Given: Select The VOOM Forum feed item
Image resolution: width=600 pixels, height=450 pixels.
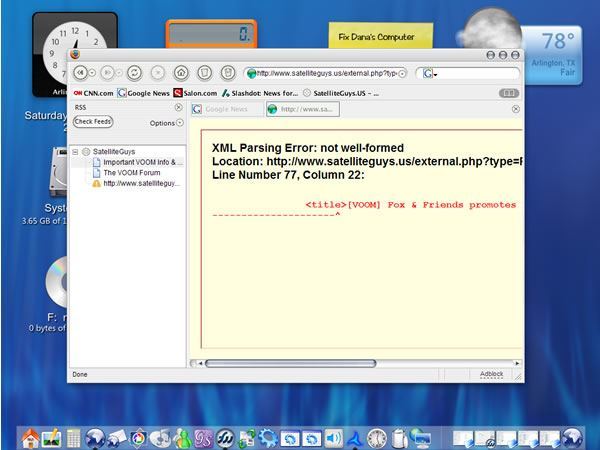Looking at the screenshot, I should coord(127,173).
